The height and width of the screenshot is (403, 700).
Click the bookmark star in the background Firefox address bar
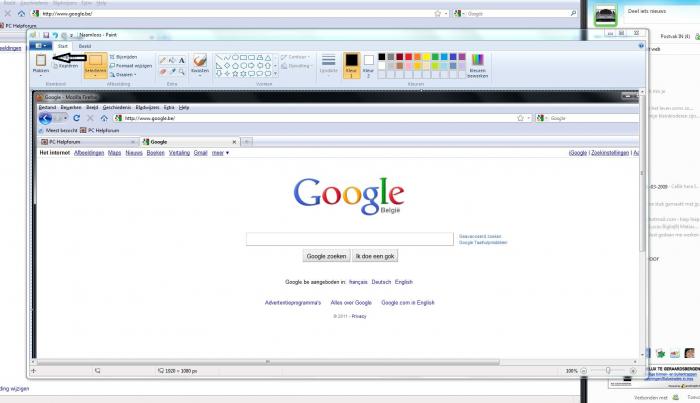point(438,14)
